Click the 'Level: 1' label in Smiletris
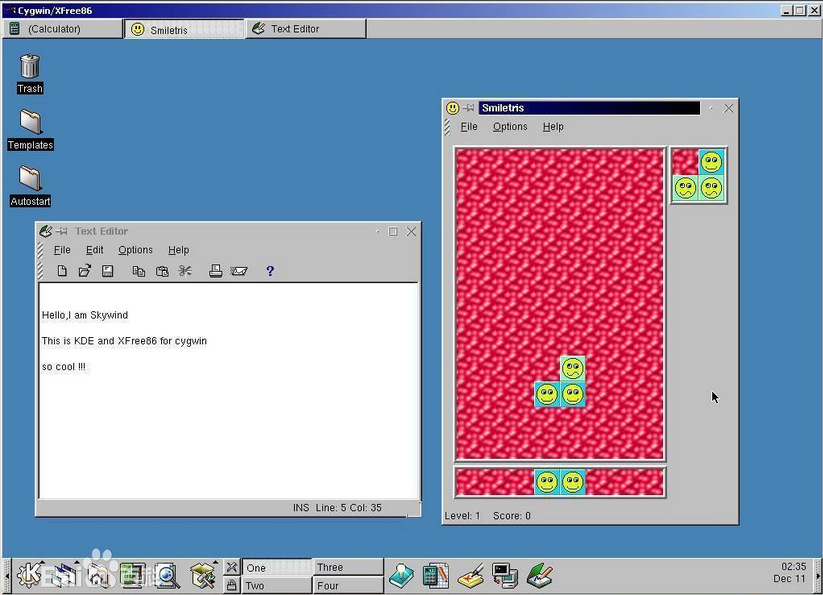Viewport: 823px width, 595px height. point(462,516)
